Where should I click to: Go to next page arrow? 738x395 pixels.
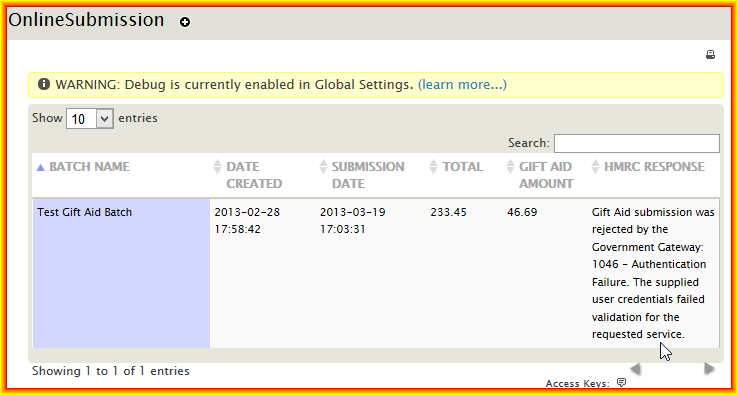coord(709,369)
